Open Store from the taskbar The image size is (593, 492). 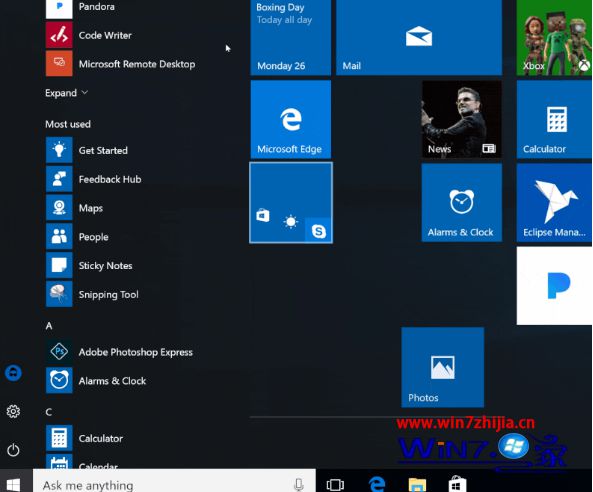pyautogui.click(x=457, y=484)
